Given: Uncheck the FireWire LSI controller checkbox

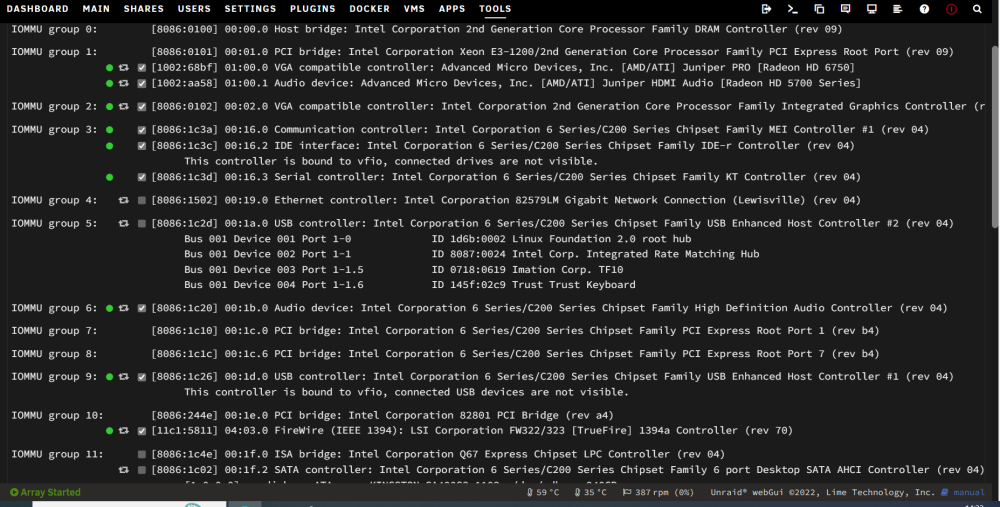Looking at the screenshot, I should [142, 431].
